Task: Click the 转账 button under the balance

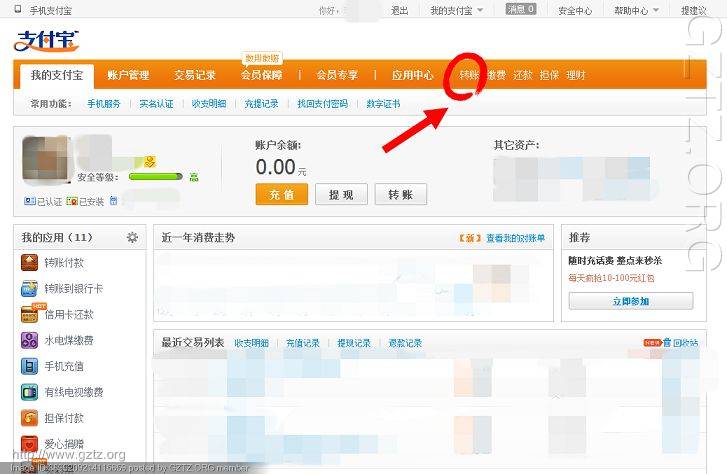Action: (401, 194)
